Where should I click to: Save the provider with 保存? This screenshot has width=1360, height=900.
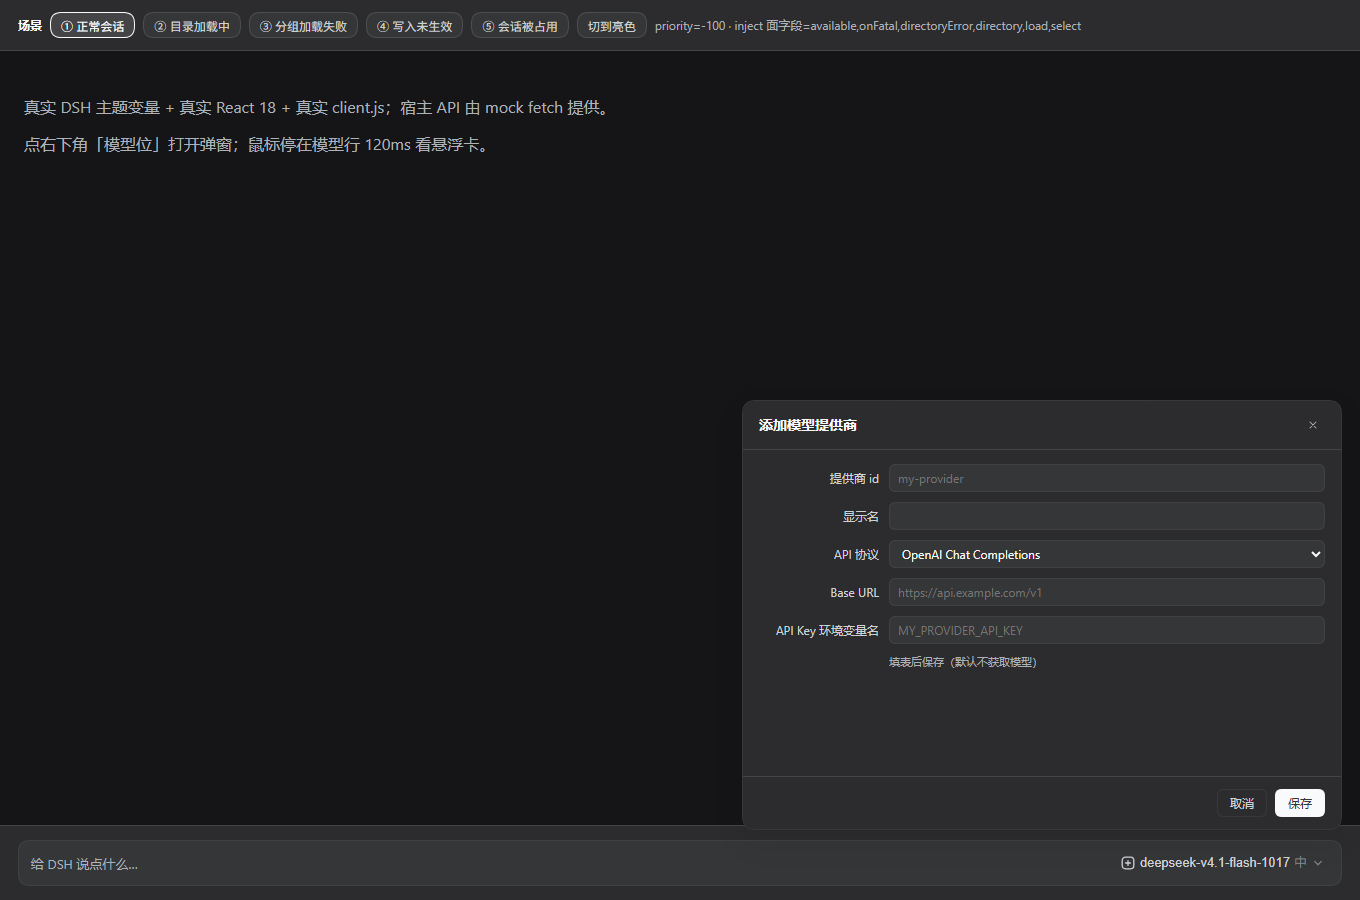tap(1300, 803)
